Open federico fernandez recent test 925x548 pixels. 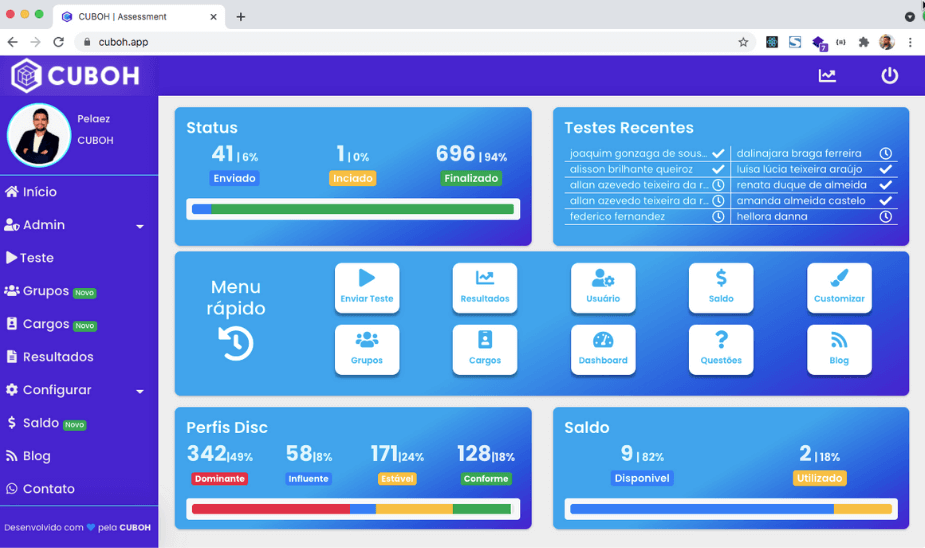617,216
